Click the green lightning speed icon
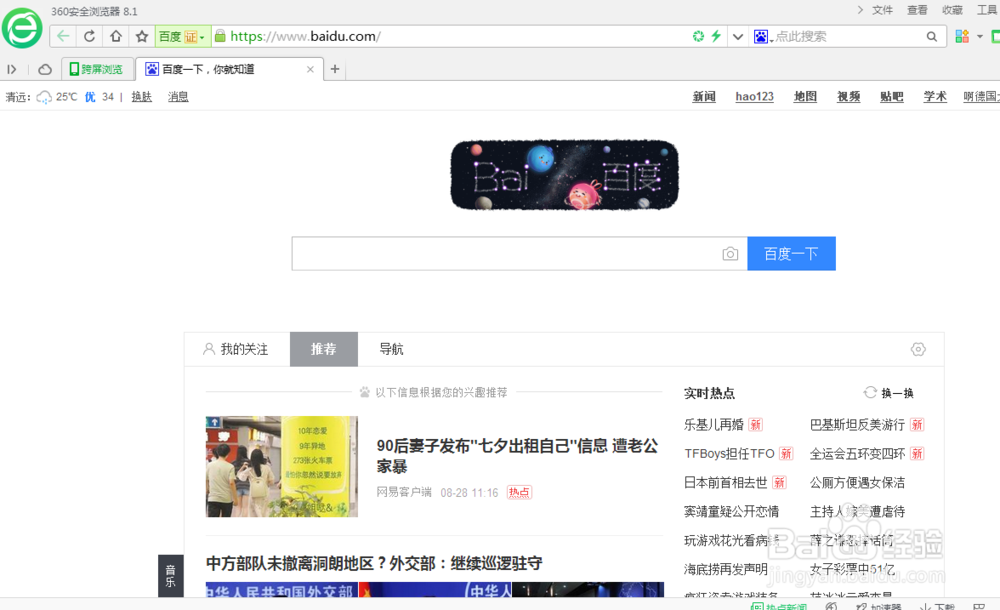 point(716,35)
